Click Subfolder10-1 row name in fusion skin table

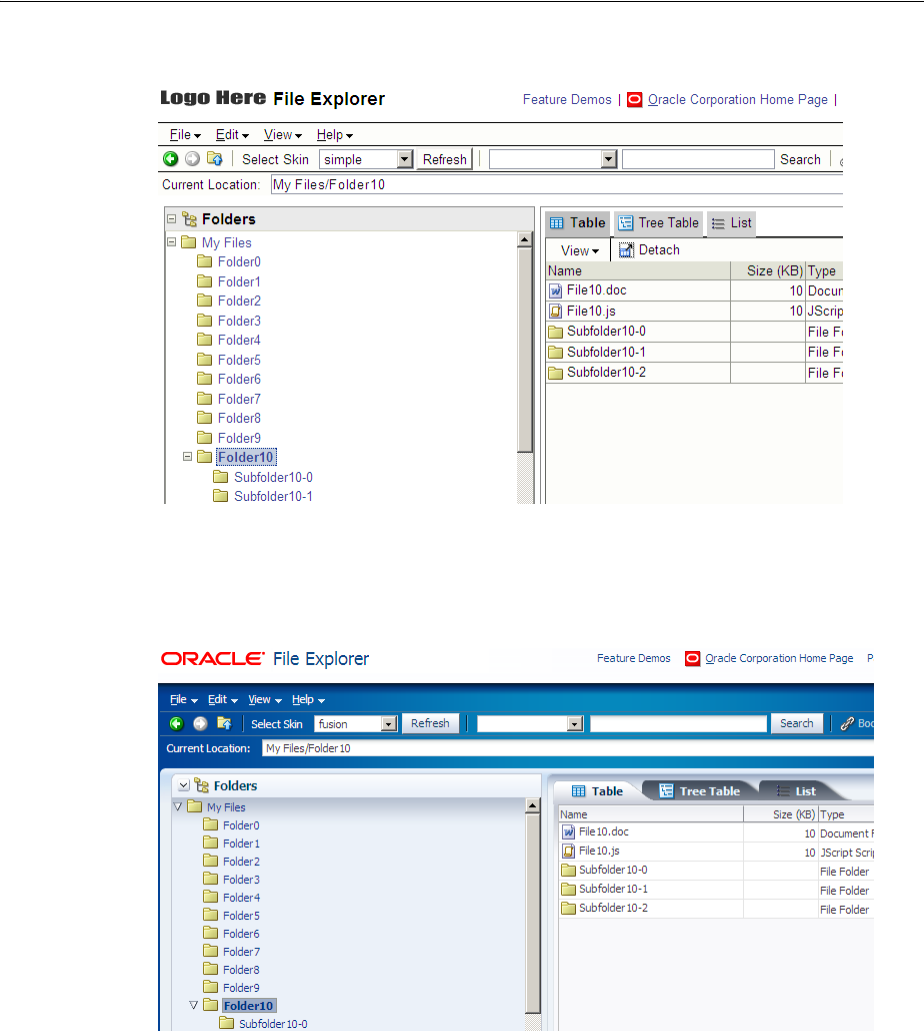pos(614,889)
